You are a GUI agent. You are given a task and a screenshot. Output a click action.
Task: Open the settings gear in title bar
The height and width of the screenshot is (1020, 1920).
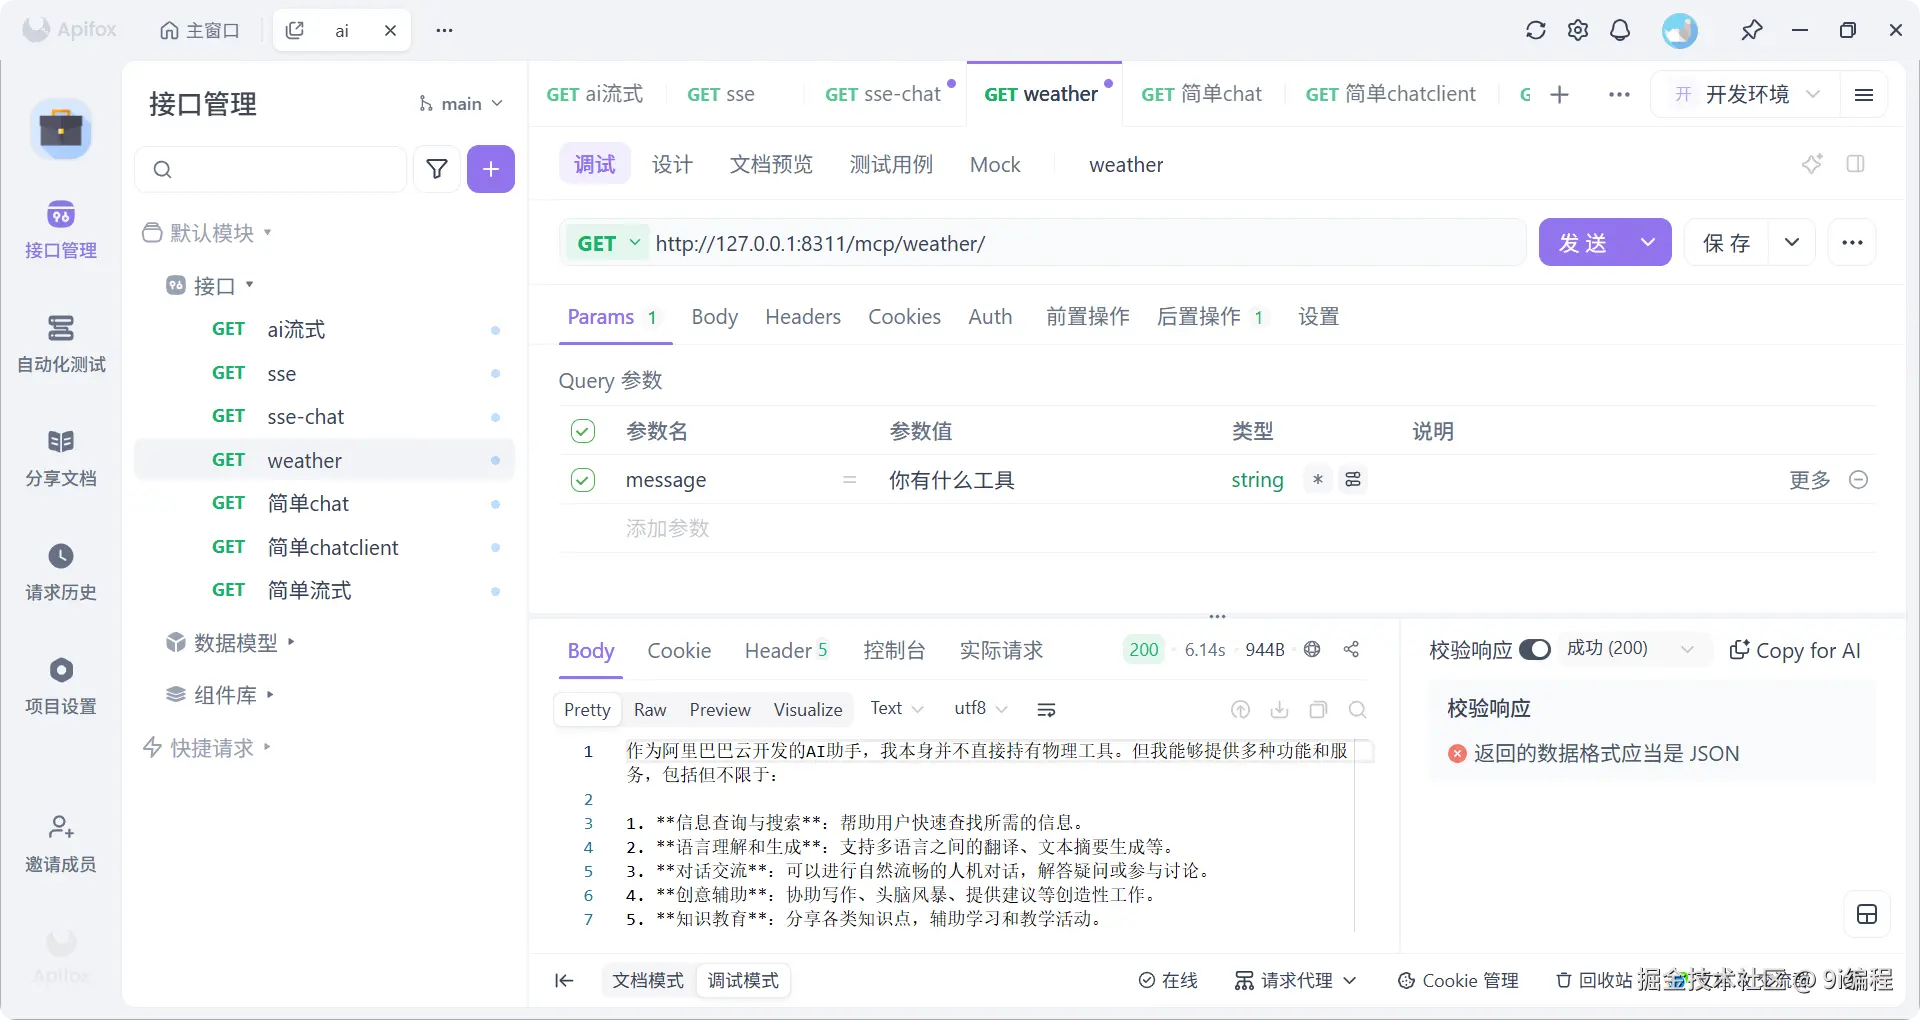coord(1578,30)
